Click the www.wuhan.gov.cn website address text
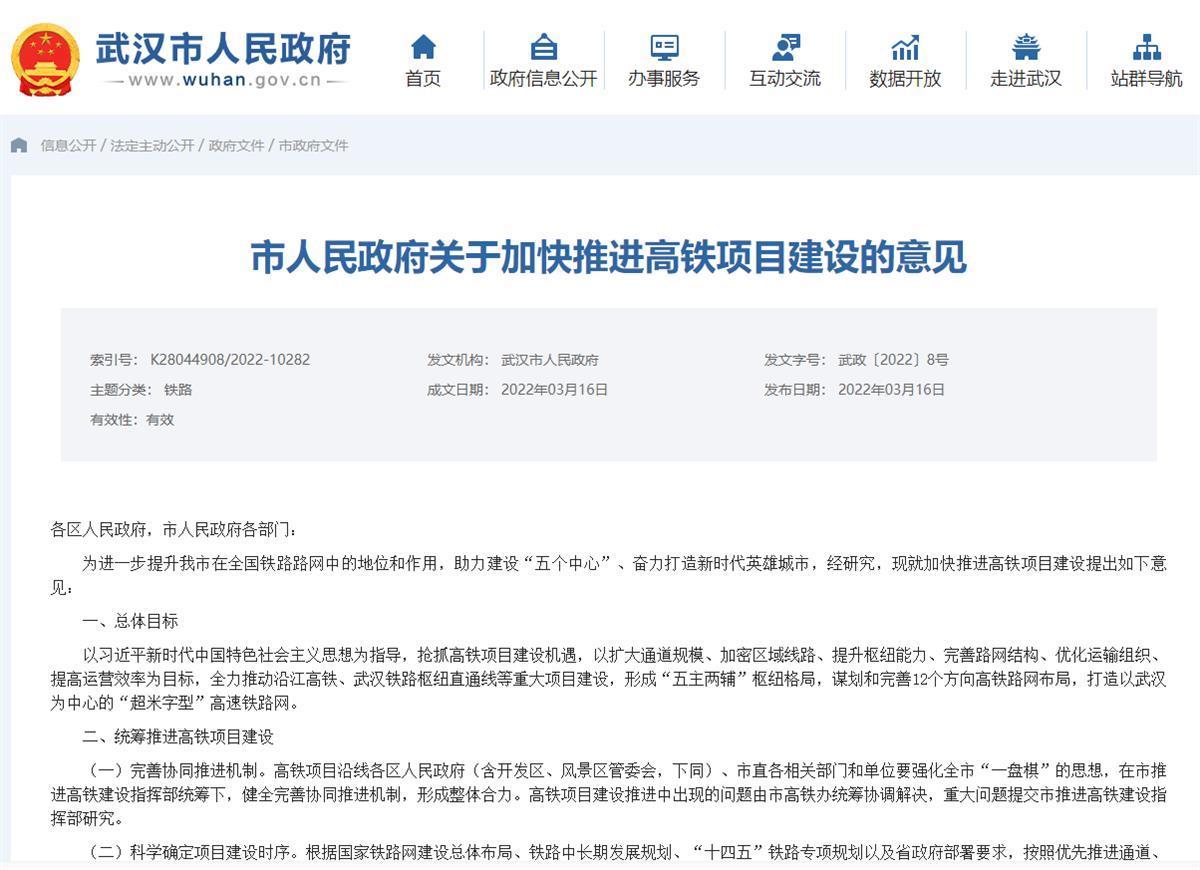Image resolution: width=1200 pixels, height=870 pixels. [225, 80]
